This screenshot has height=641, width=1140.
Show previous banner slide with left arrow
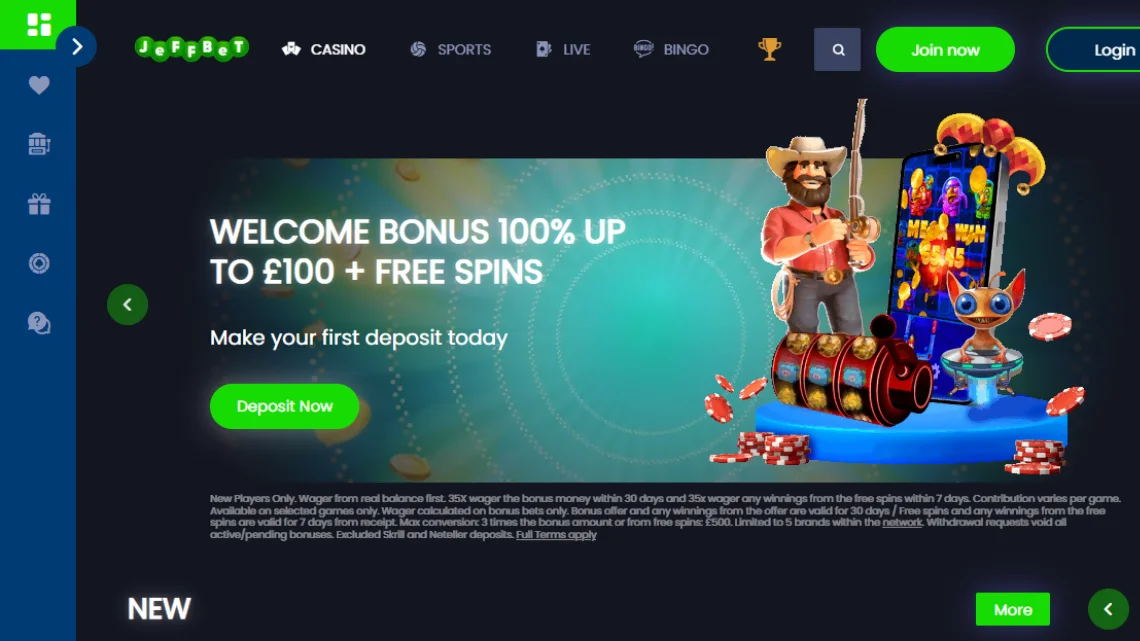(127, 305)
